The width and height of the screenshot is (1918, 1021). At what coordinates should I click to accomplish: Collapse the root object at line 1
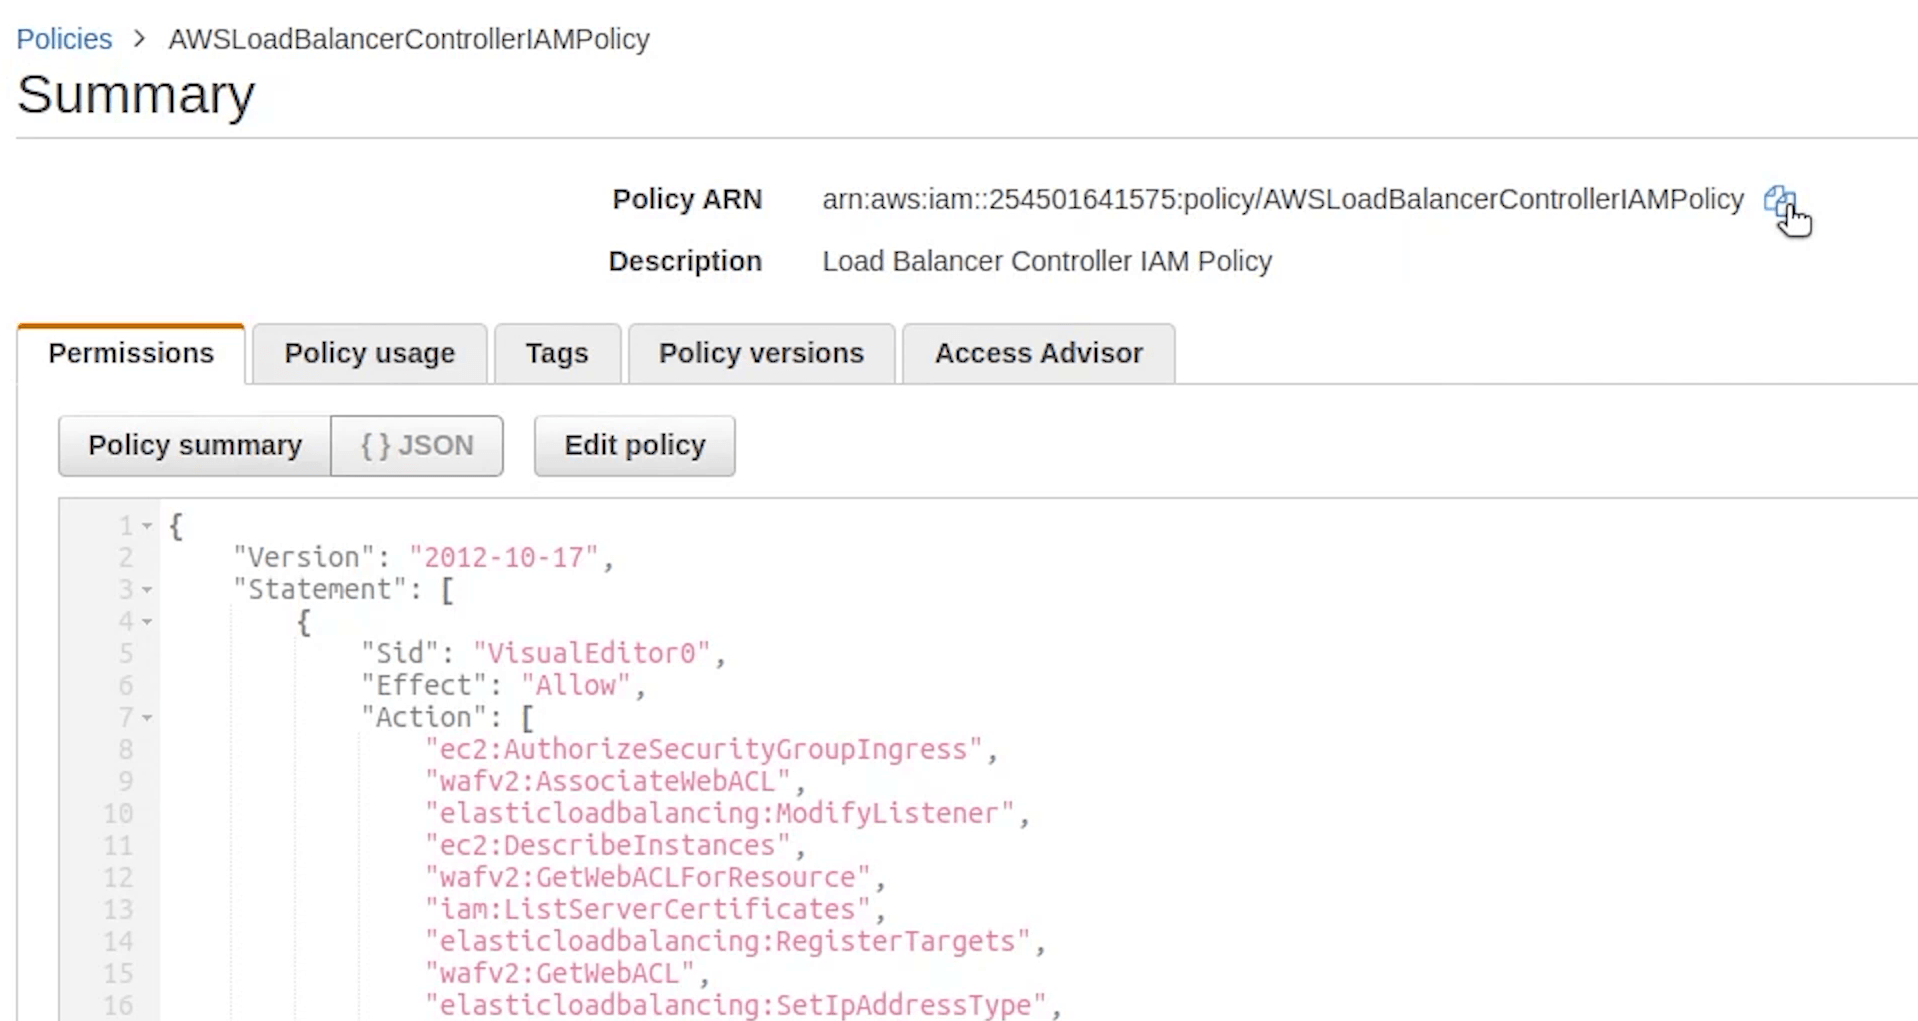click(147, 526)
